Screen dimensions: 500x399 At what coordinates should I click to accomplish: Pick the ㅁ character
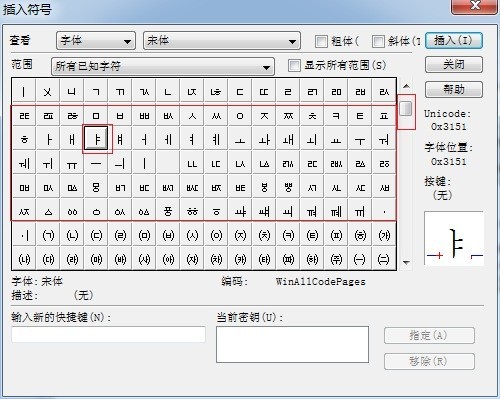96,116
